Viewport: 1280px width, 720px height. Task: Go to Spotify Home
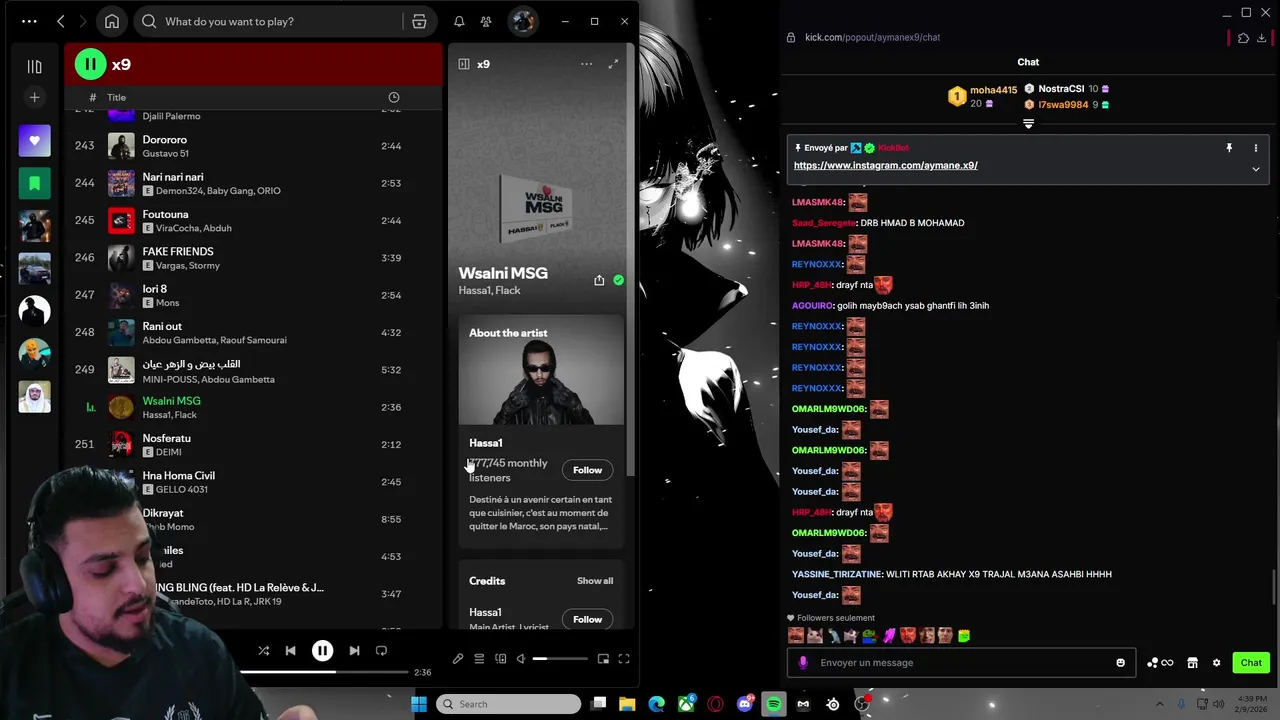pos(112,21)
